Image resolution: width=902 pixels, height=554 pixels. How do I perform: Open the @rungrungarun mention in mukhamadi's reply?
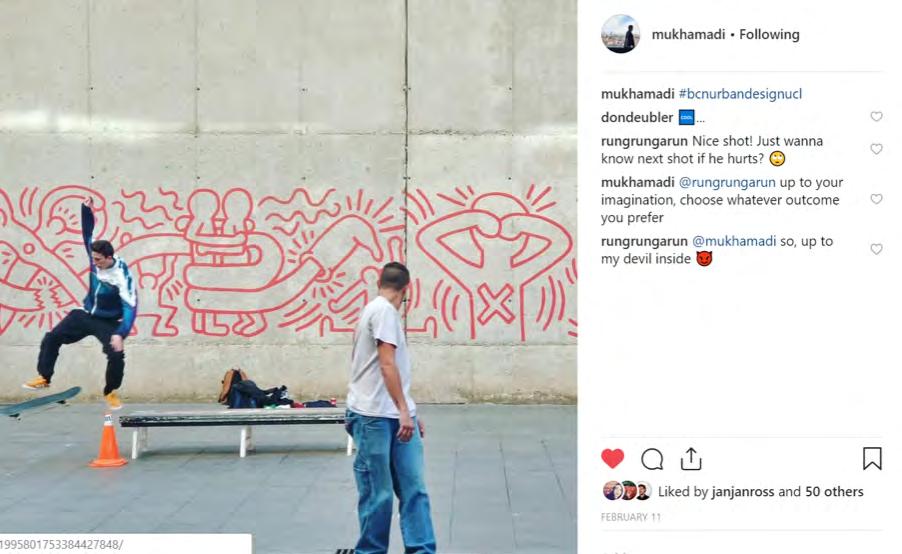tap(727, 182)
